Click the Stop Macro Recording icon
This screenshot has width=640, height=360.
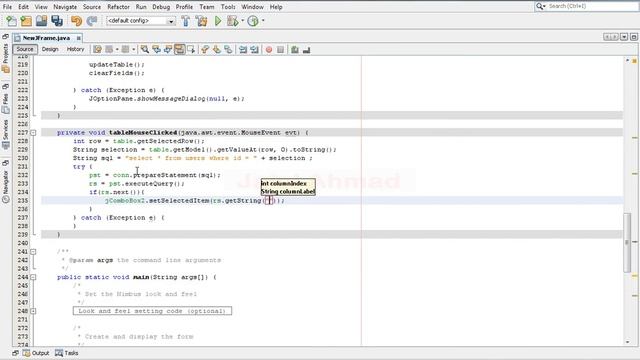click(280, 49)
